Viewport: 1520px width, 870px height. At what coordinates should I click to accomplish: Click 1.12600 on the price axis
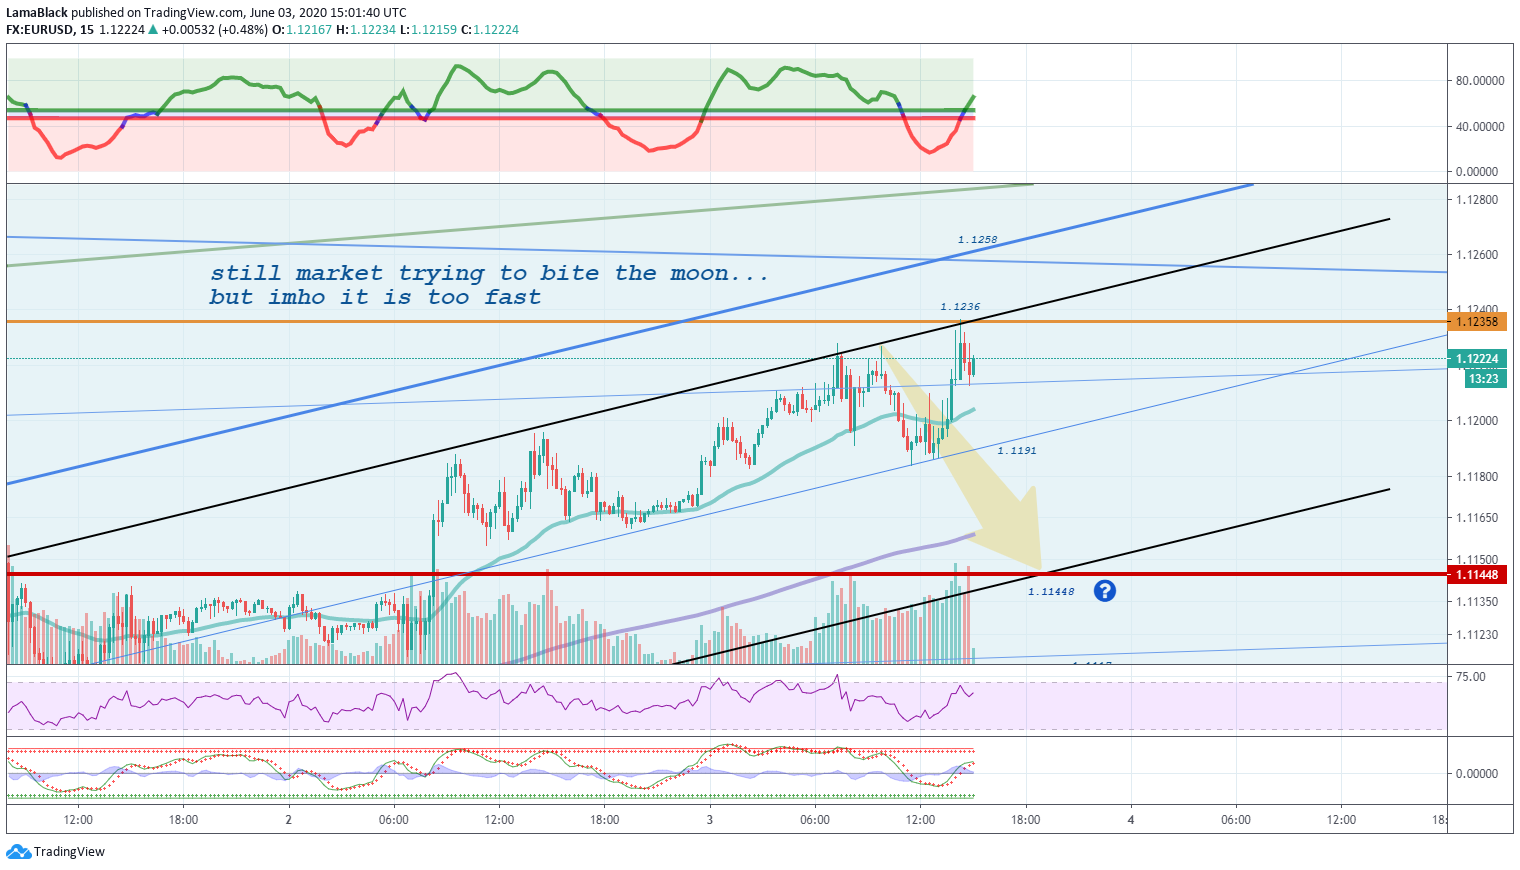(x=1477, y=255)
